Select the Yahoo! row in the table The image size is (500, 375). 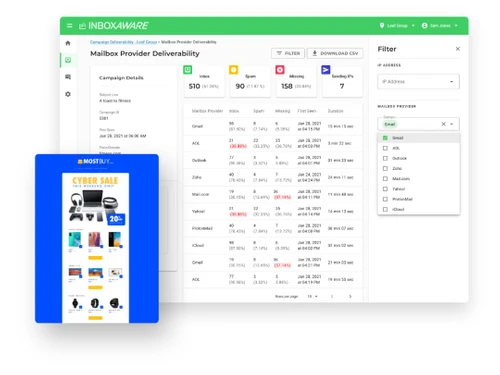(x=273, y=211)
